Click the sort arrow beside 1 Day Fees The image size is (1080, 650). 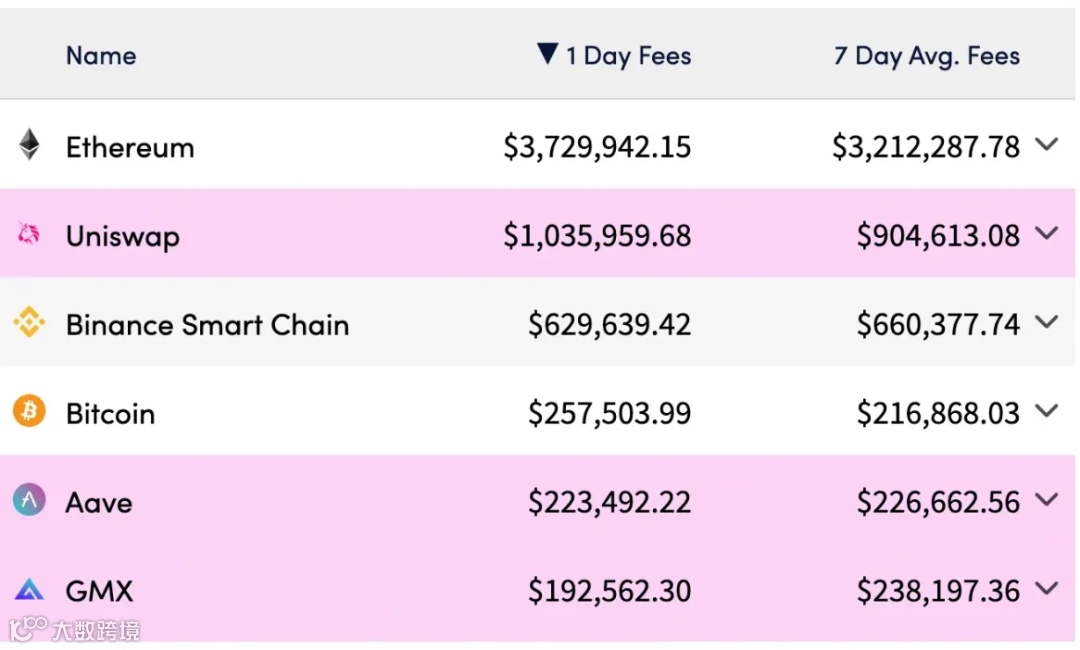(x=546, y=54)
